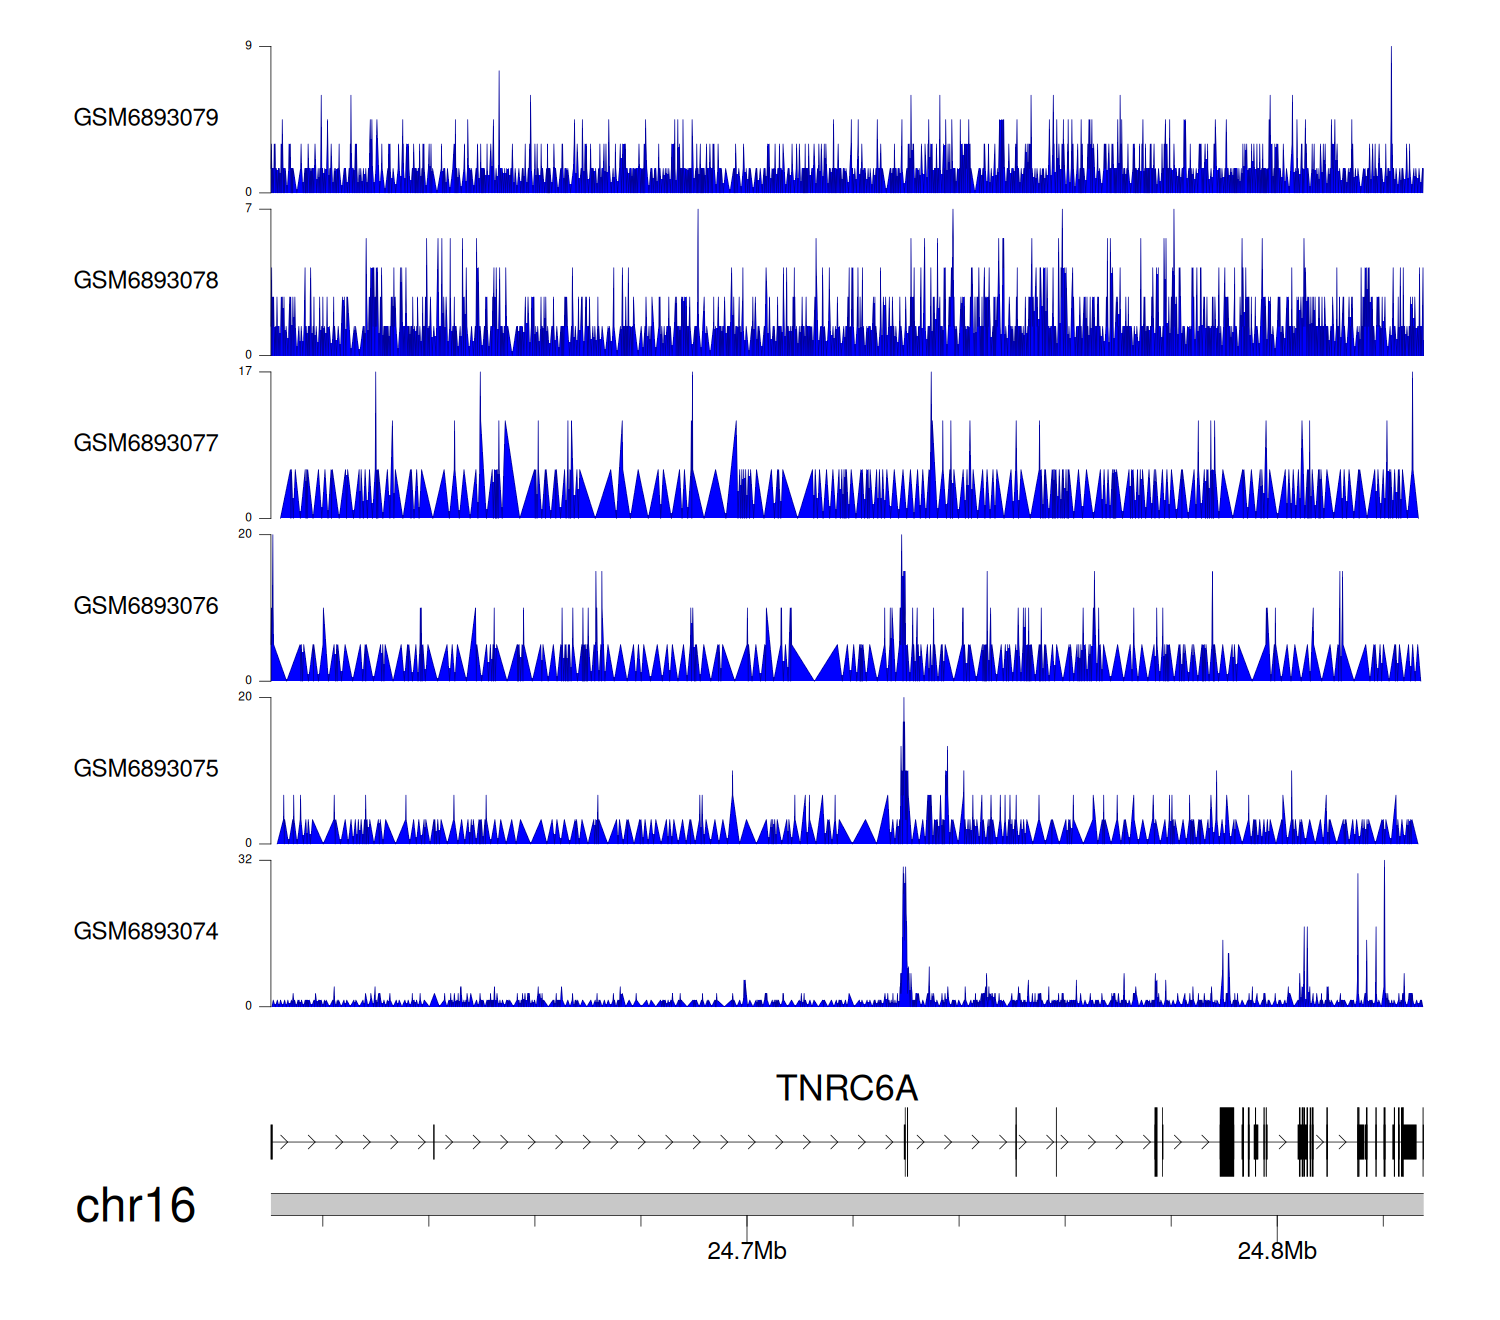Screen dimensions: 1500x1320
Task: Select the GSM6893076 track label
Action: (x=146, y=606)
